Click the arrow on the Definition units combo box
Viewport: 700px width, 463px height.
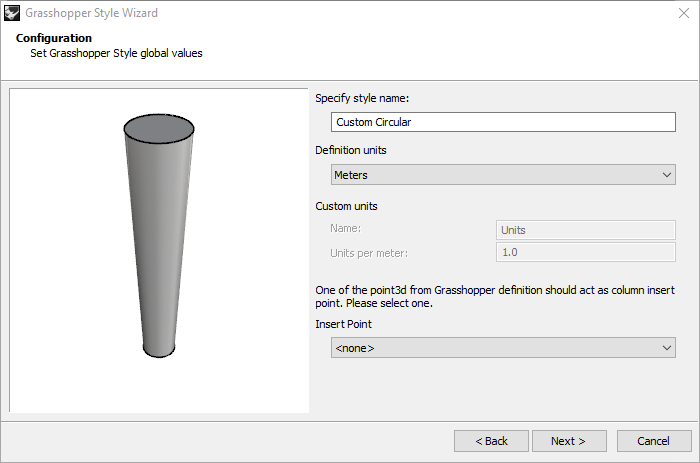[667, 175]
